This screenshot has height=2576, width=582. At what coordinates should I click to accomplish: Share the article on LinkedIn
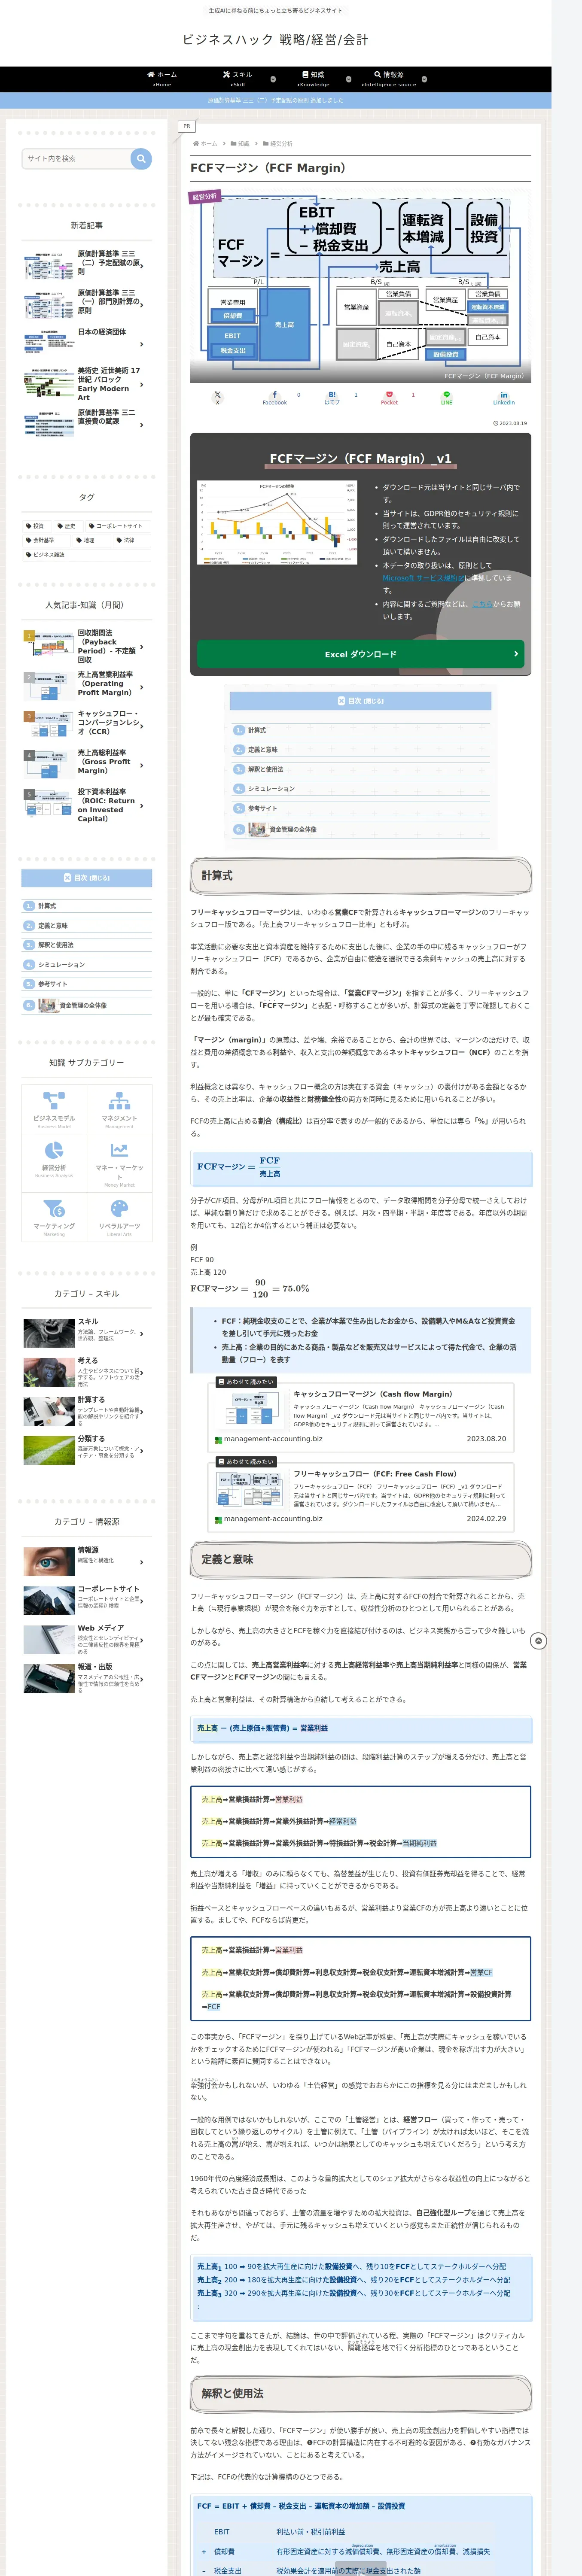(504, 398)
